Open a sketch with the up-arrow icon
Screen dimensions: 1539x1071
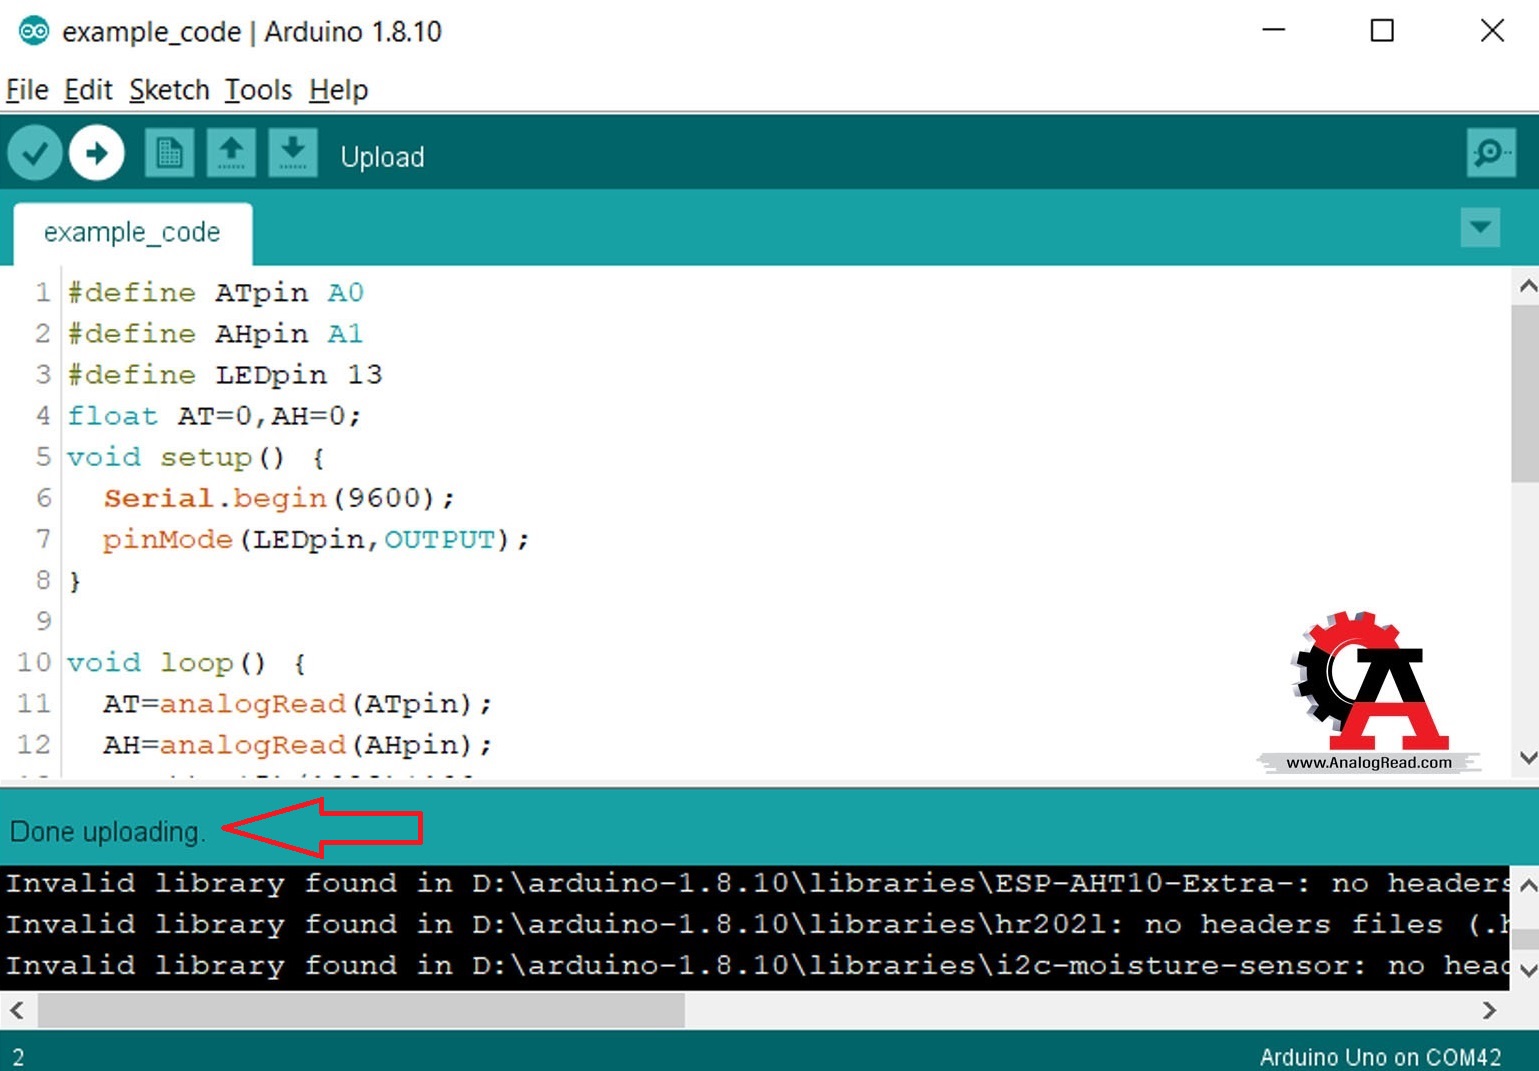click(231, 153)
